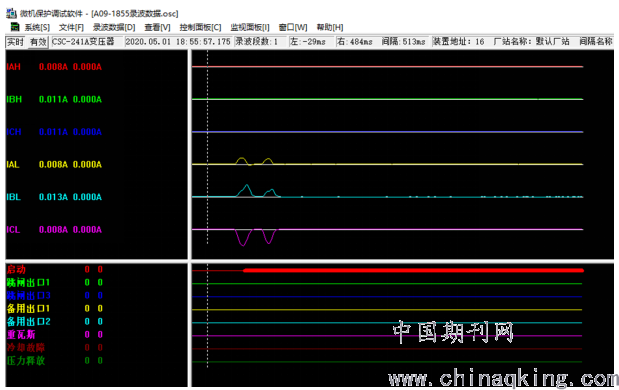Select the IAH channel label

[13, 67]
